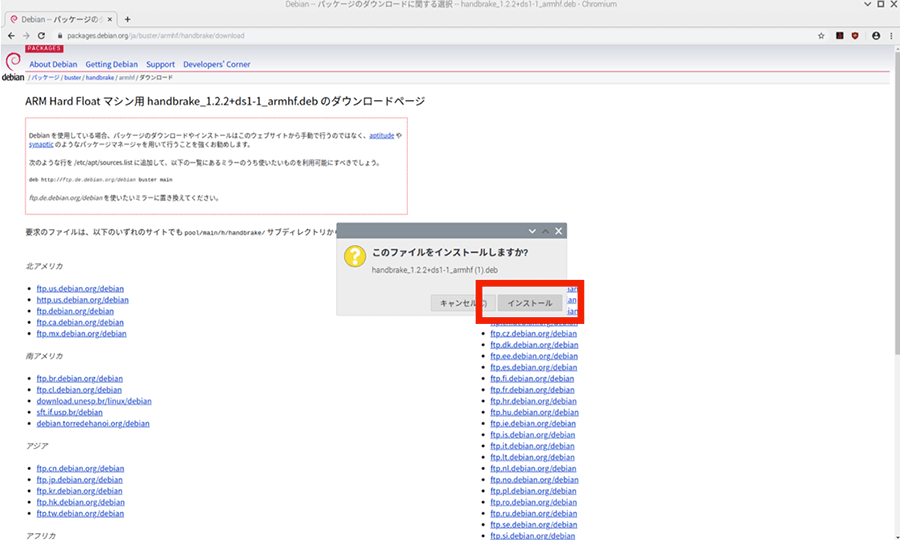Open ftp.ee.debian.org/debian mirror

pos(534,356)
